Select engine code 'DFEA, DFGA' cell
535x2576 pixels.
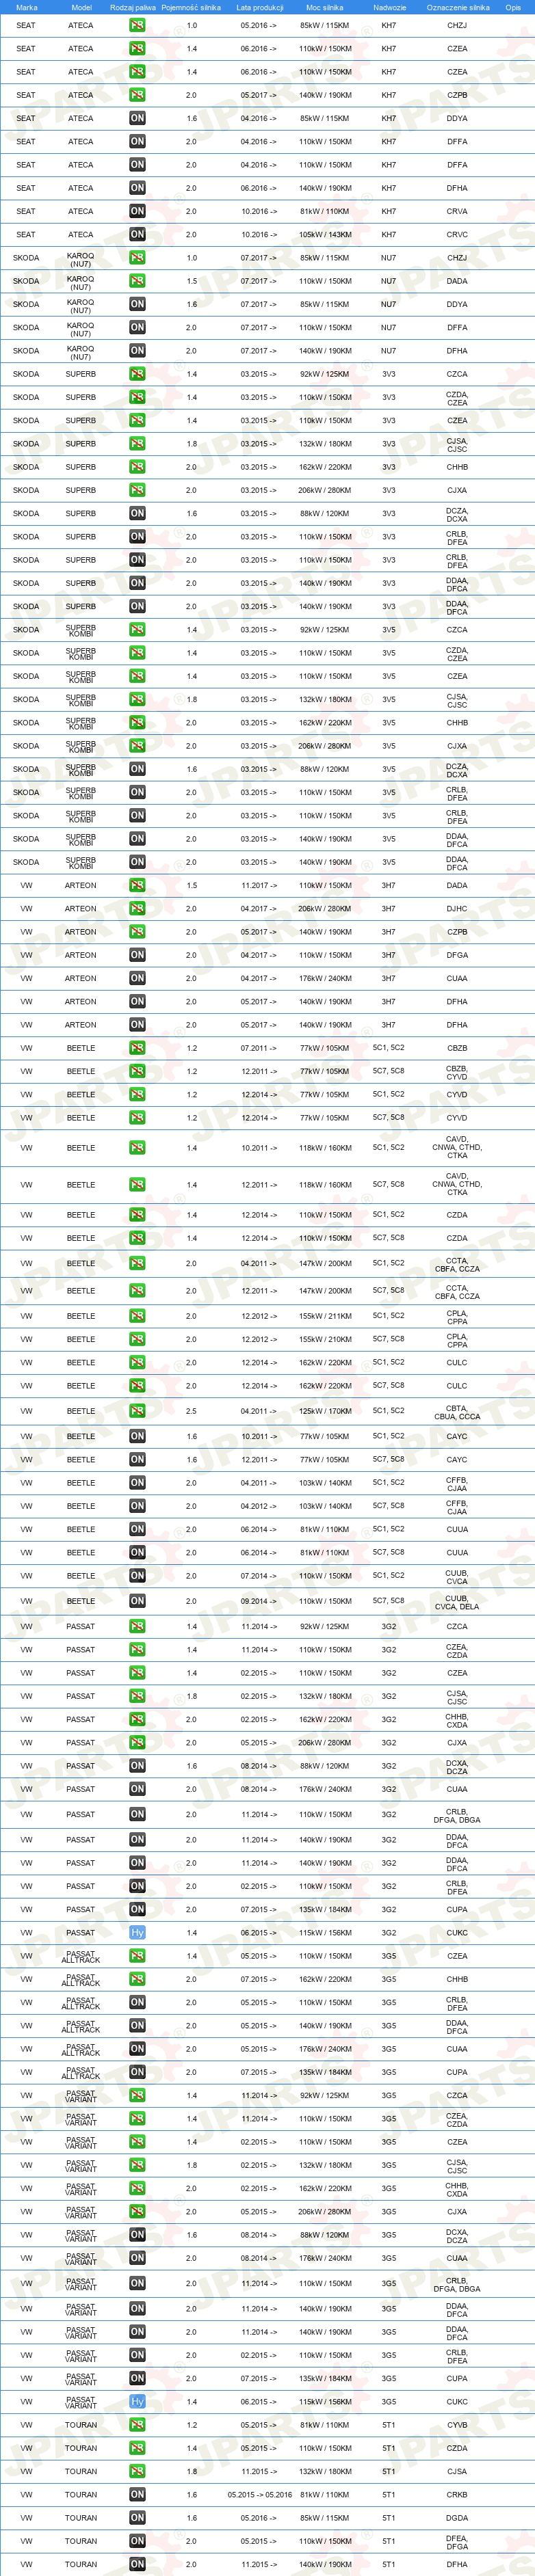tap(457, 2542)
